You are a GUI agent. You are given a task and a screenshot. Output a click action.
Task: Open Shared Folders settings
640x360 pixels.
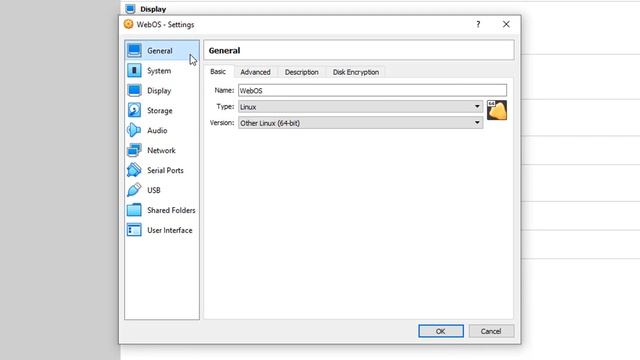162,210
